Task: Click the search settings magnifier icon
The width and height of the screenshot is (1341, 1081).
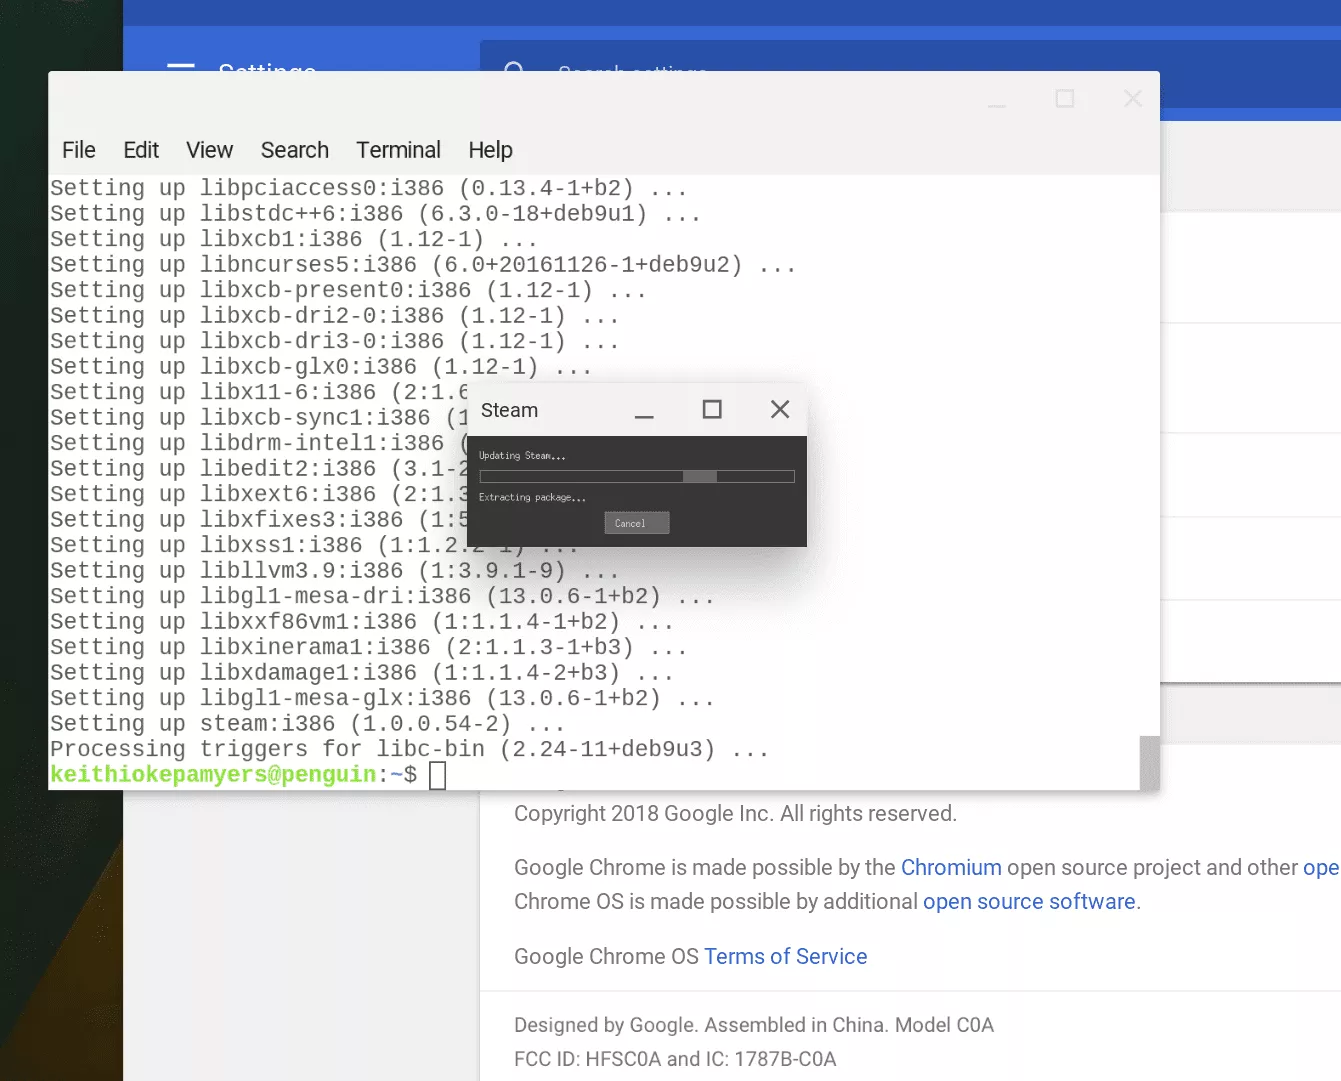Action: (514, 67)
